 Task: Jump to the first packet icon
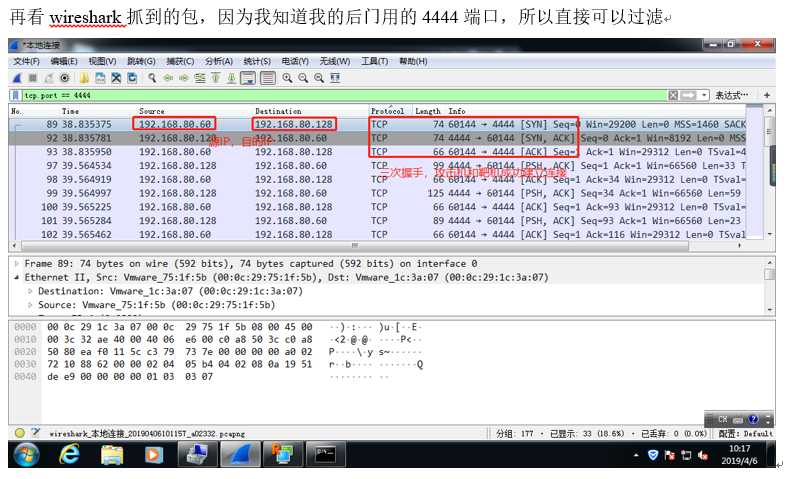[x=216, y=78]
